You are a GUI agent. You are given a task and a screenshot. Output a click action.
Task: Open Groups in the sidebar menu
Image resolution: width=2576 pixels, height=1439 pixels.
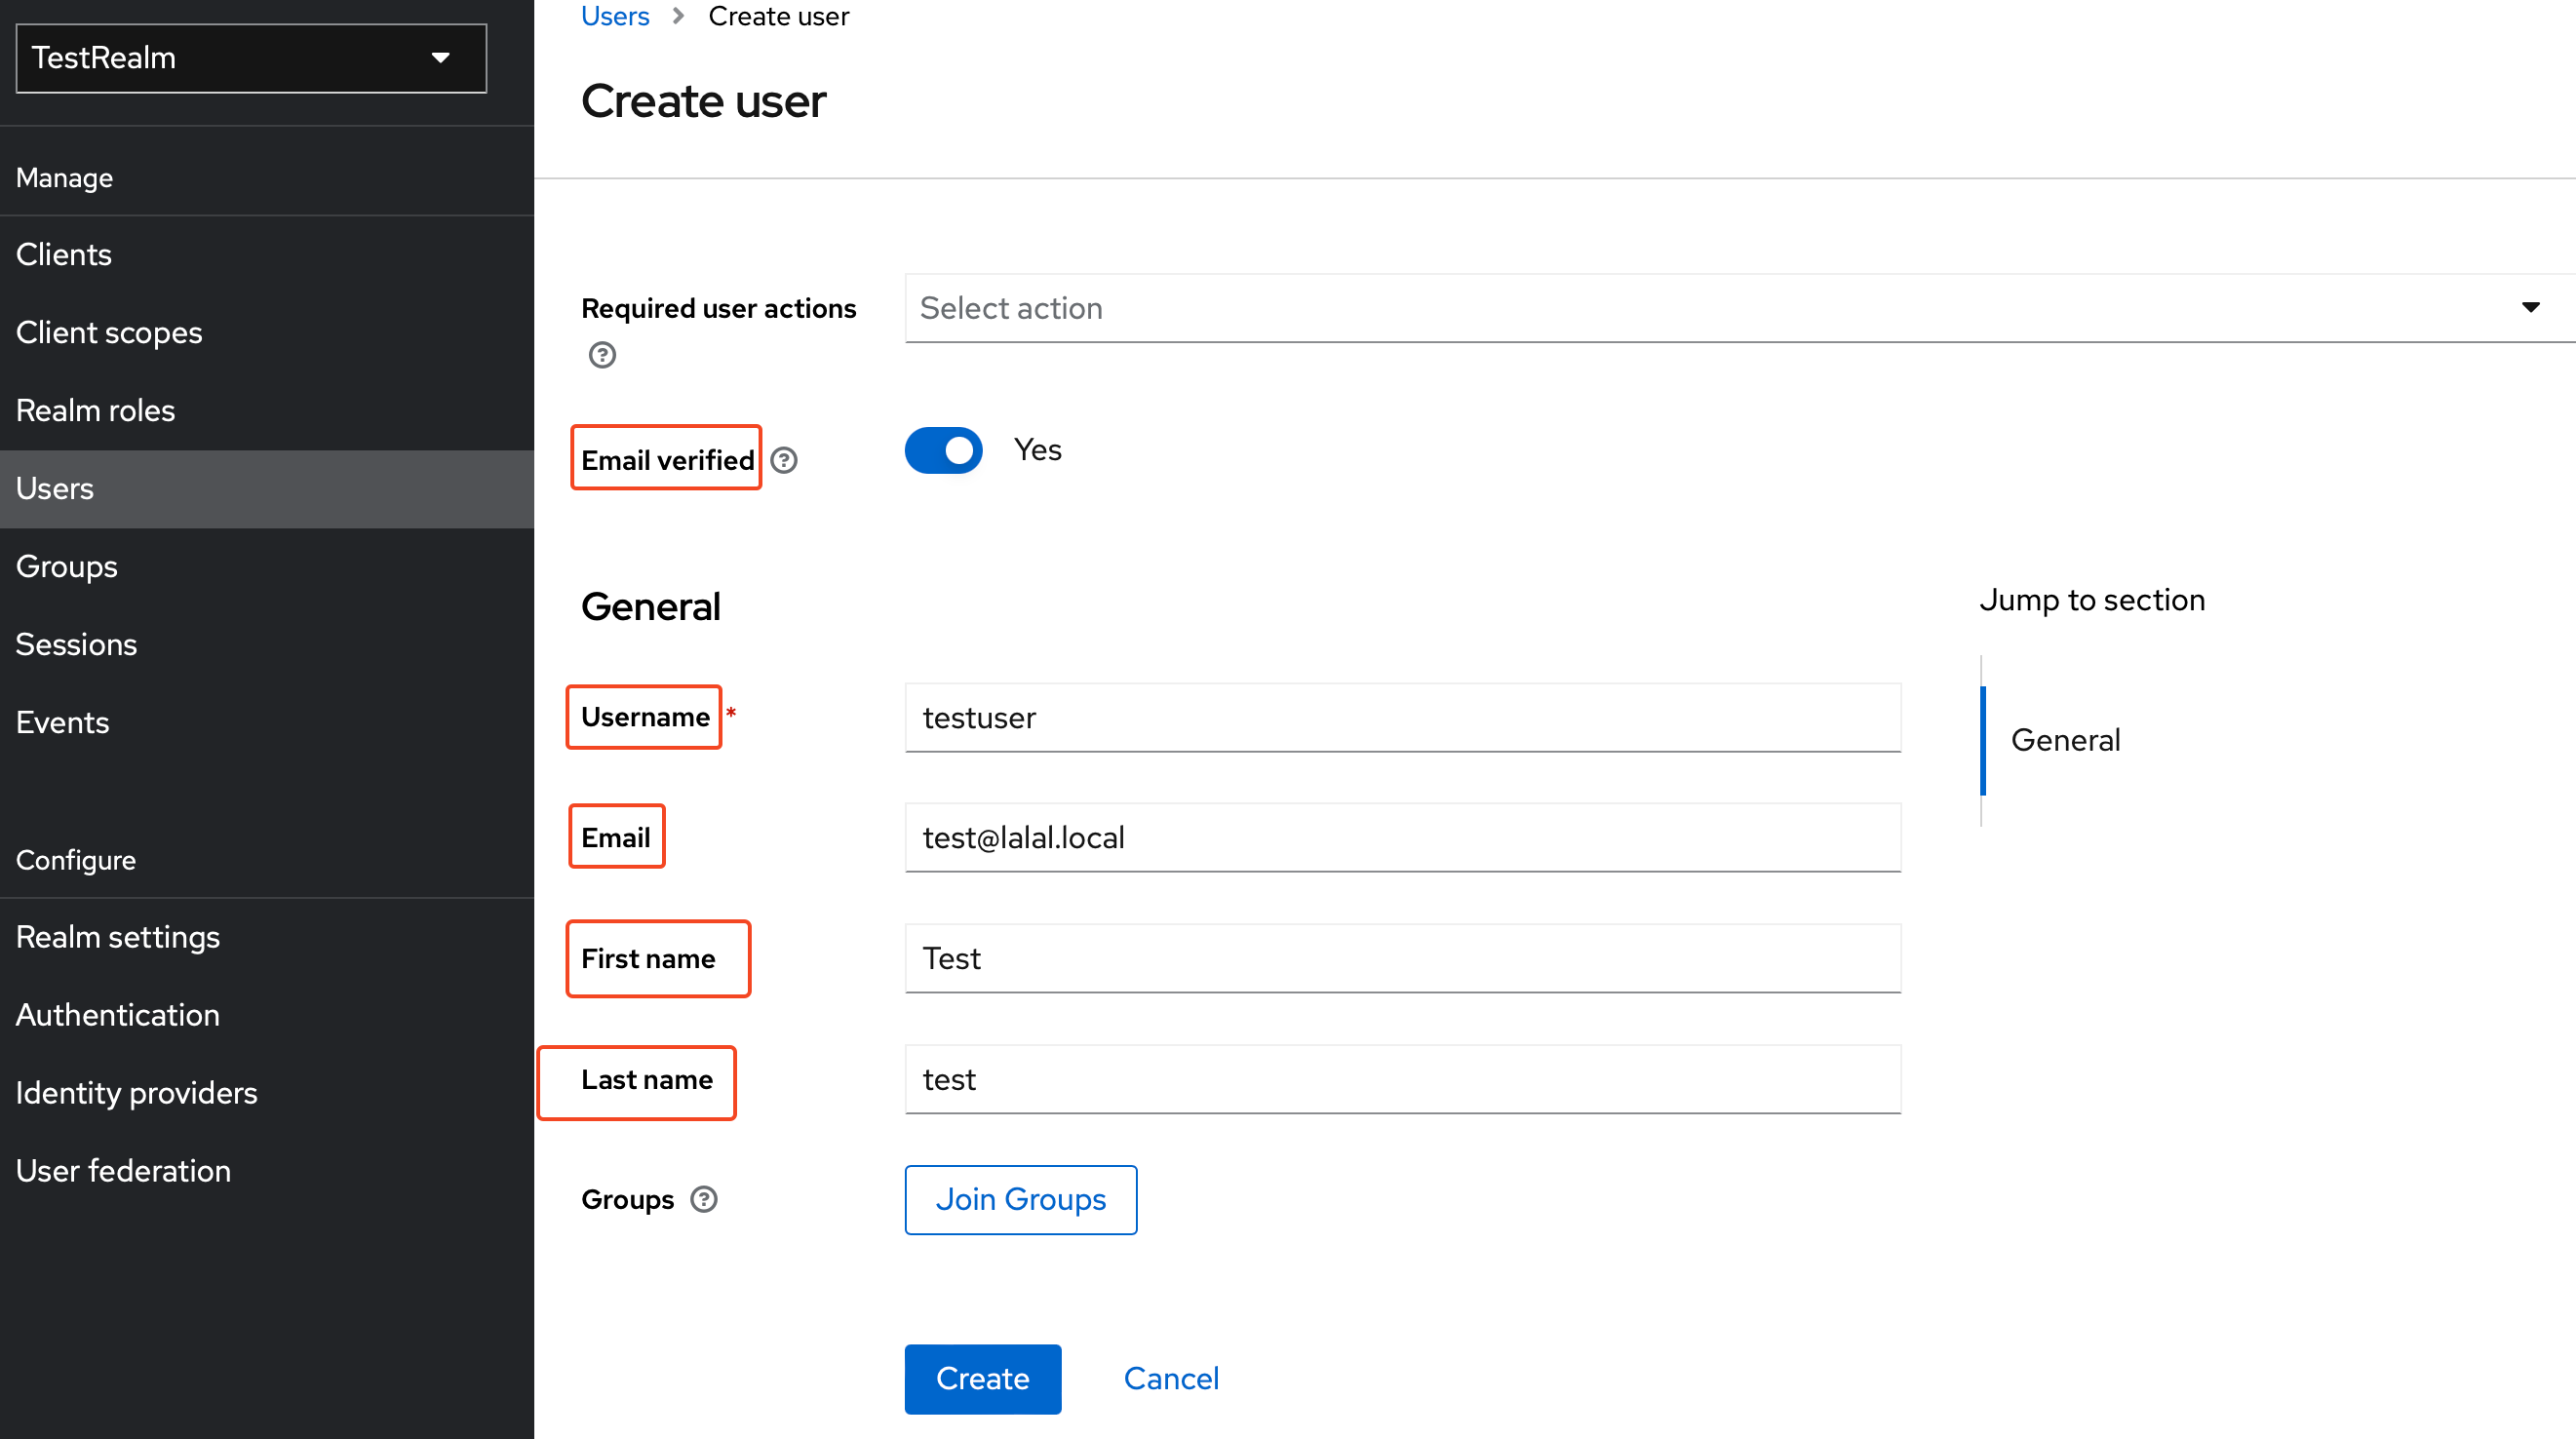click(267, 566)
